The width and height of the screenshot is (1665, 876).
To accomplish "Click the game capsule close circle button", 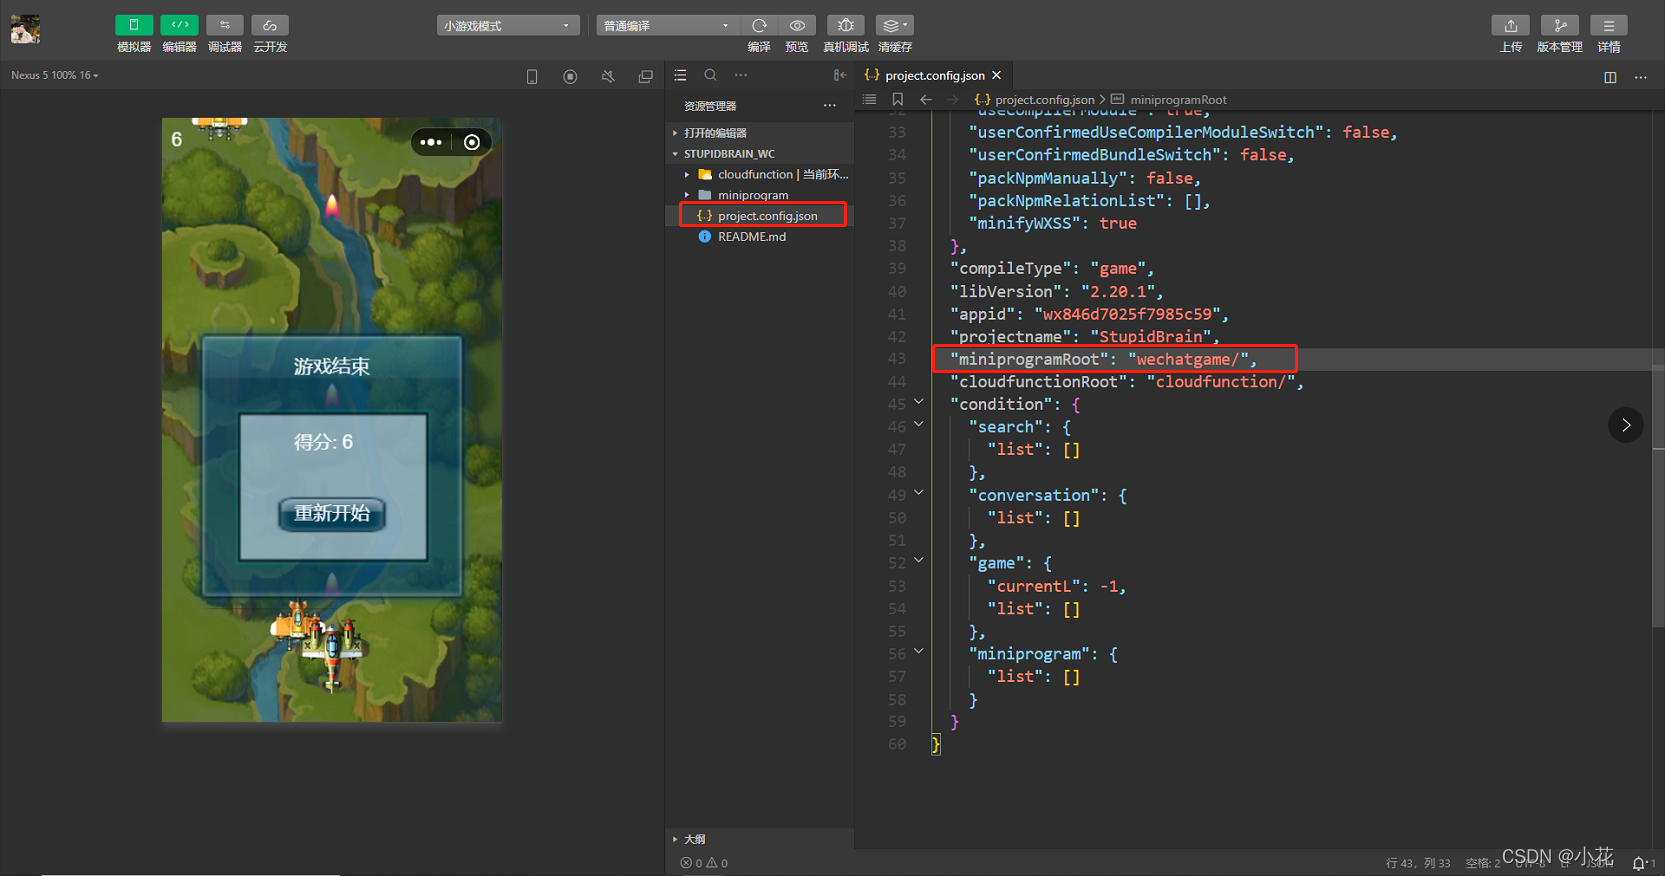I will point(472,142).
